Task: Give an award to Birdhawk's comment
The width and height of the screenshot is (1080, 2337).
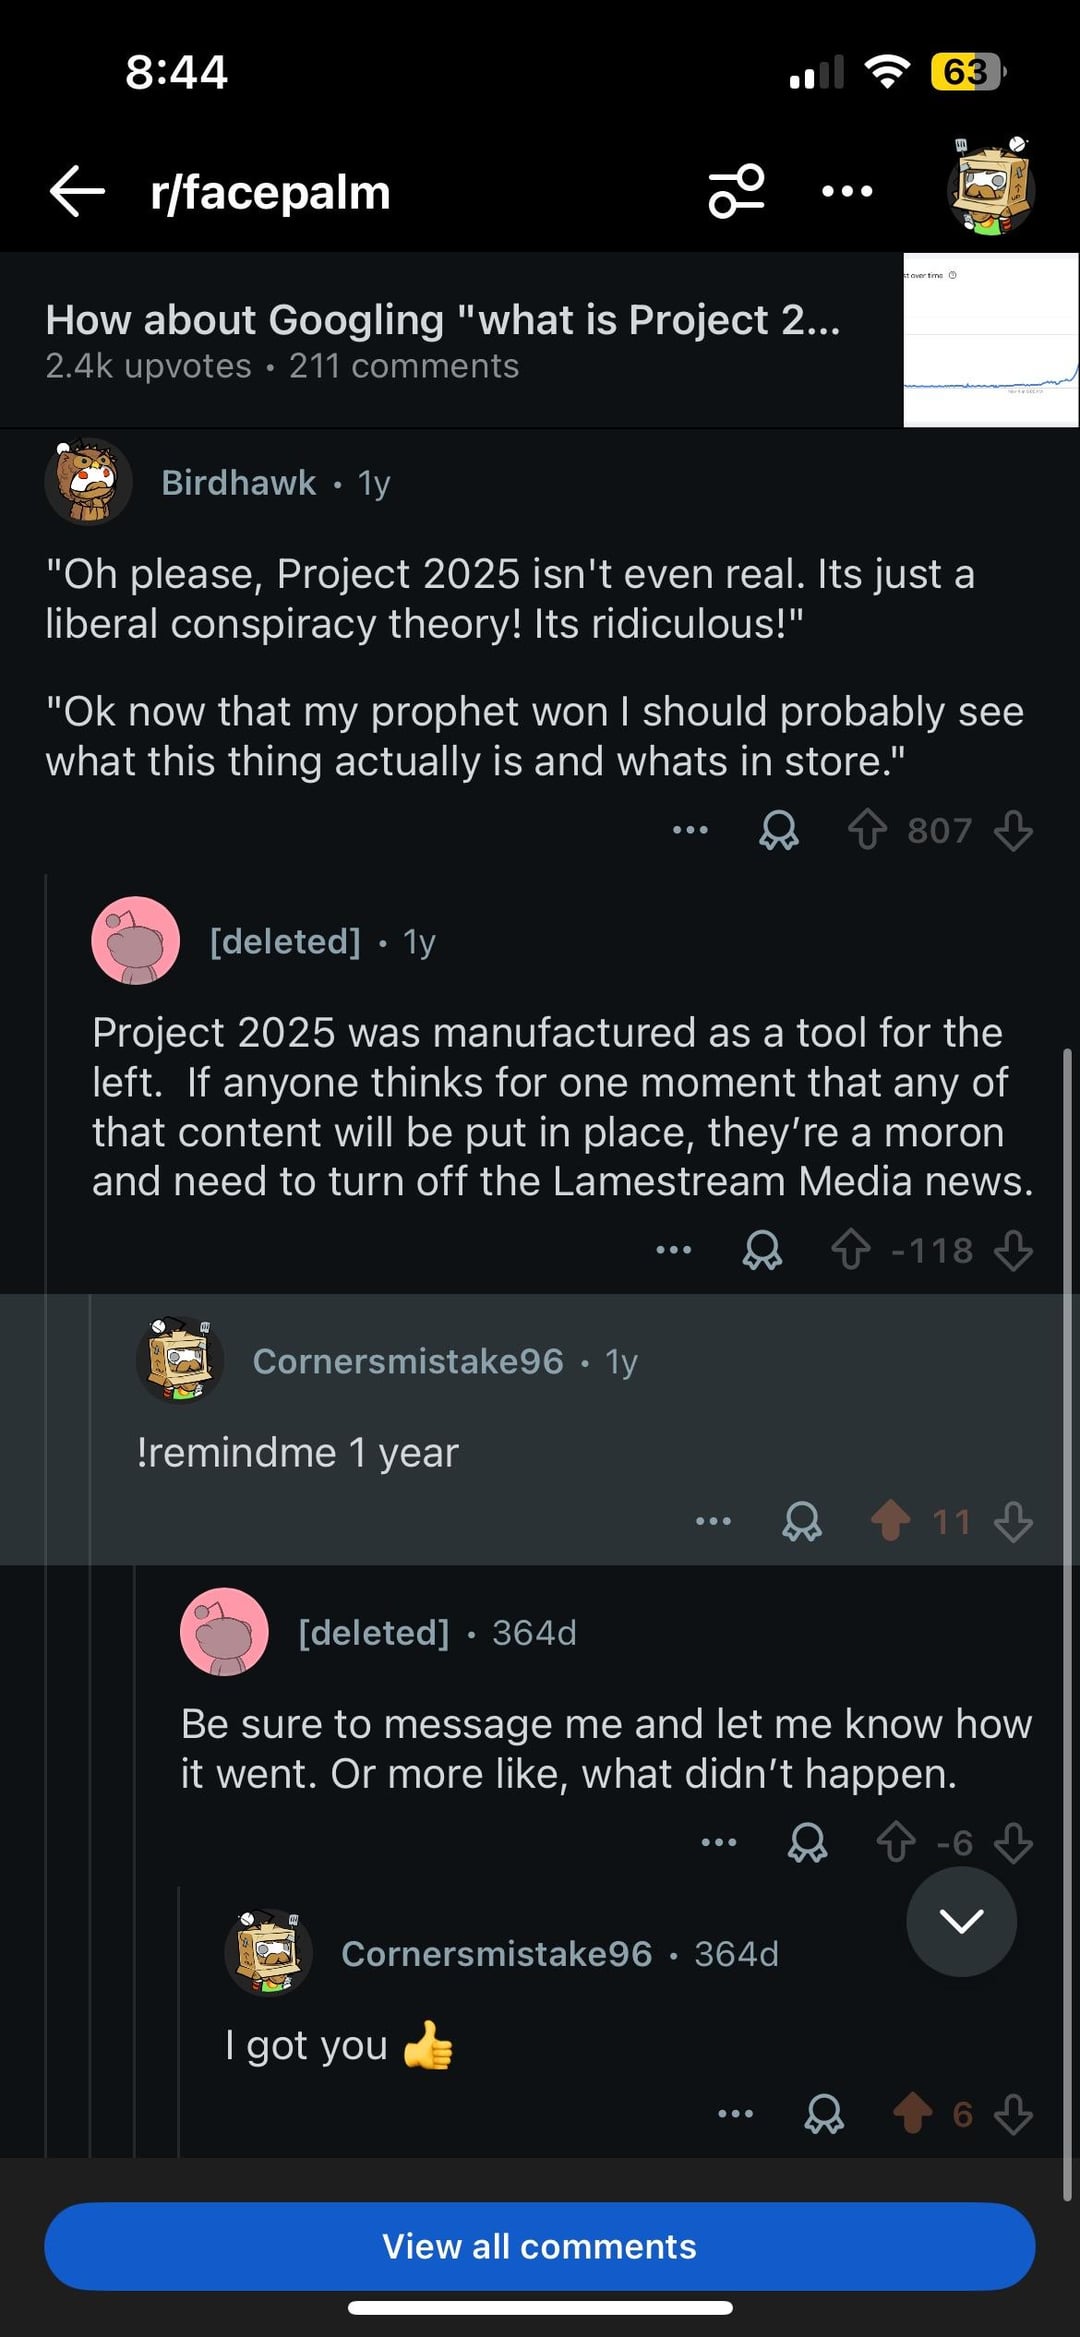Action: coord(779,830)
